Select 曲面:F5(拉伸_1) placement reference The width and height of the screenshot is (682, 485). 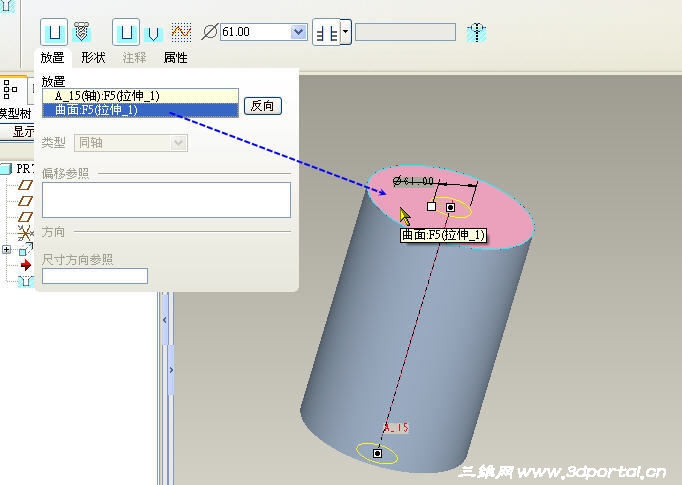click(x=140, y=110)
